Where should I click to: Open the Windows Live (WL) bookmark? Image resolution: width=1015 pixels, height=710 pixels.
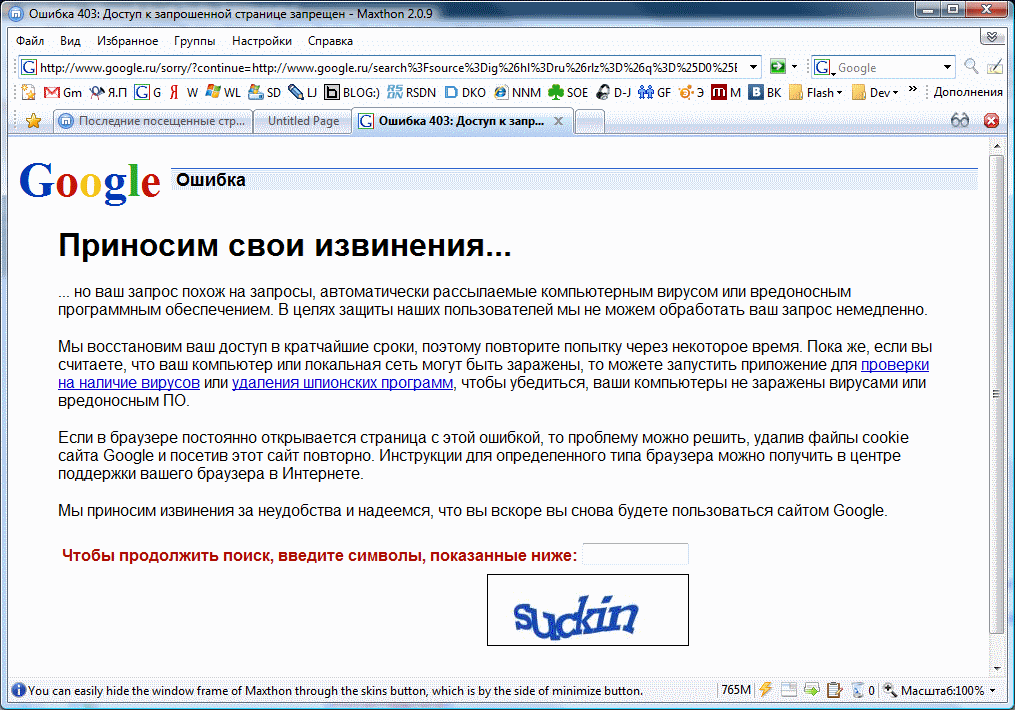(218, 91)
